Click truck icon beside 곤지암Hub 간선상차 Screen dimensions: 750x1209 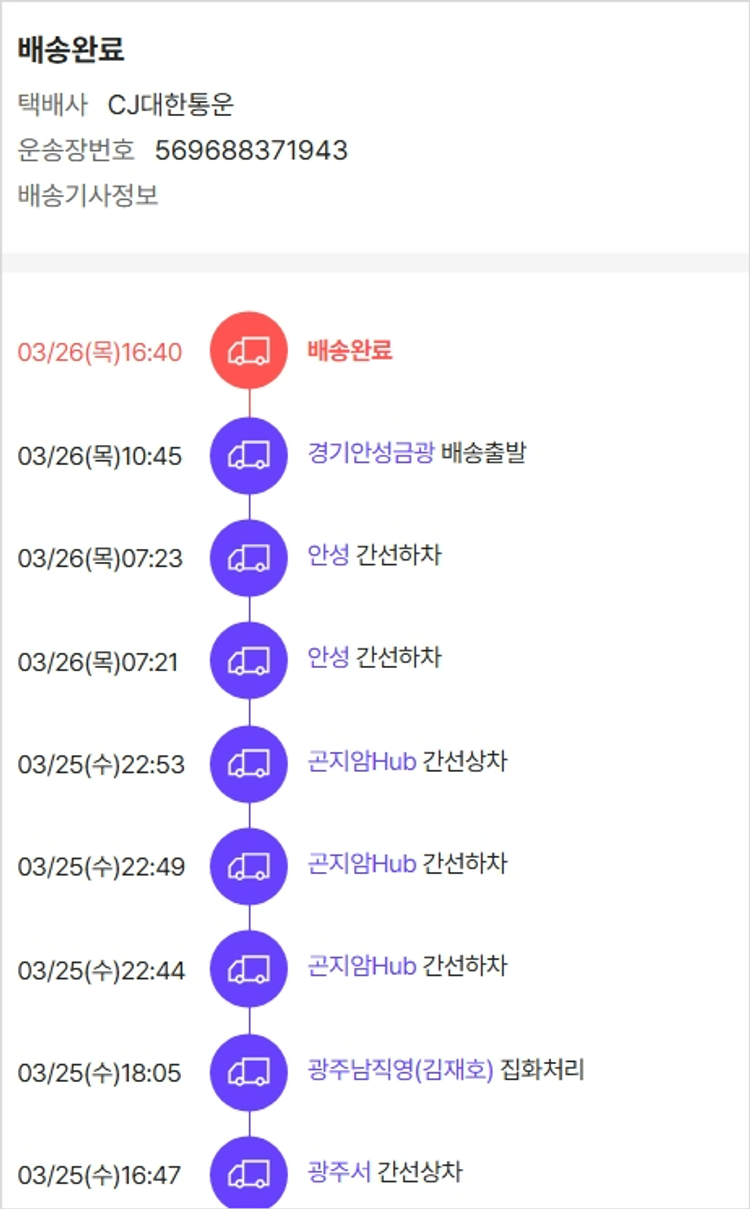pyautogui.click(x=249, y=764)
